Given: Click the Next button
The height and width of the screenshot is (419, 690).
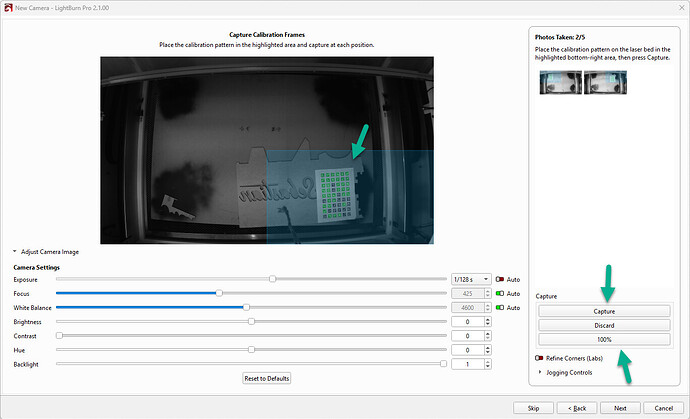Looking at the screenshot, I should pos(620,408).
